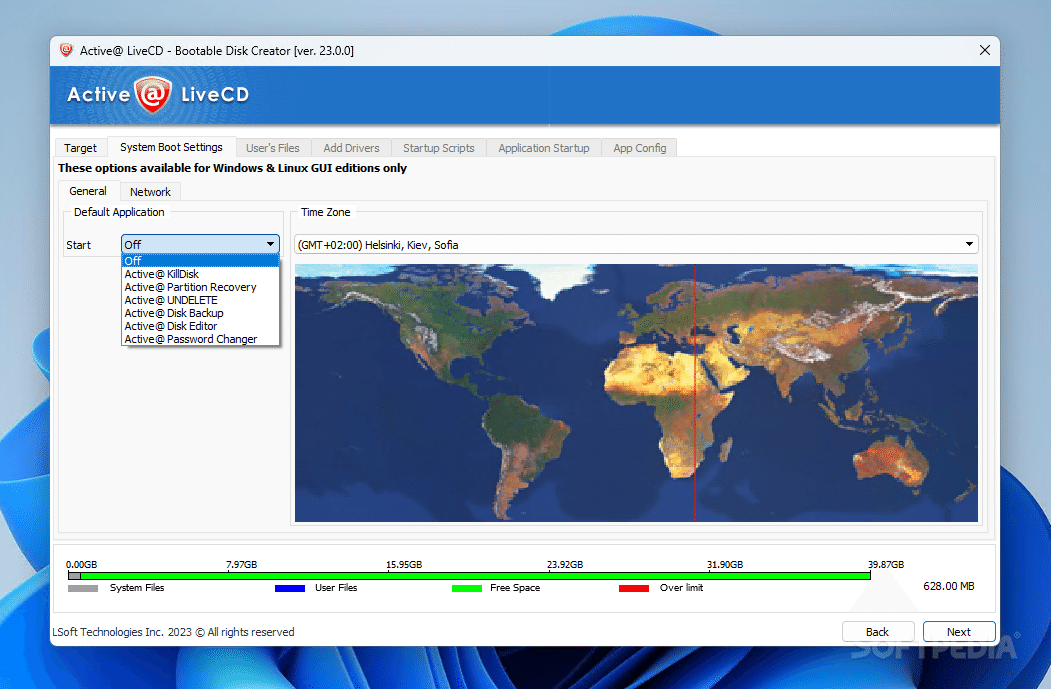Select Active@ UNDELETE from dropdown
The height and width of the screenshot is (689, 1051).
200,300
